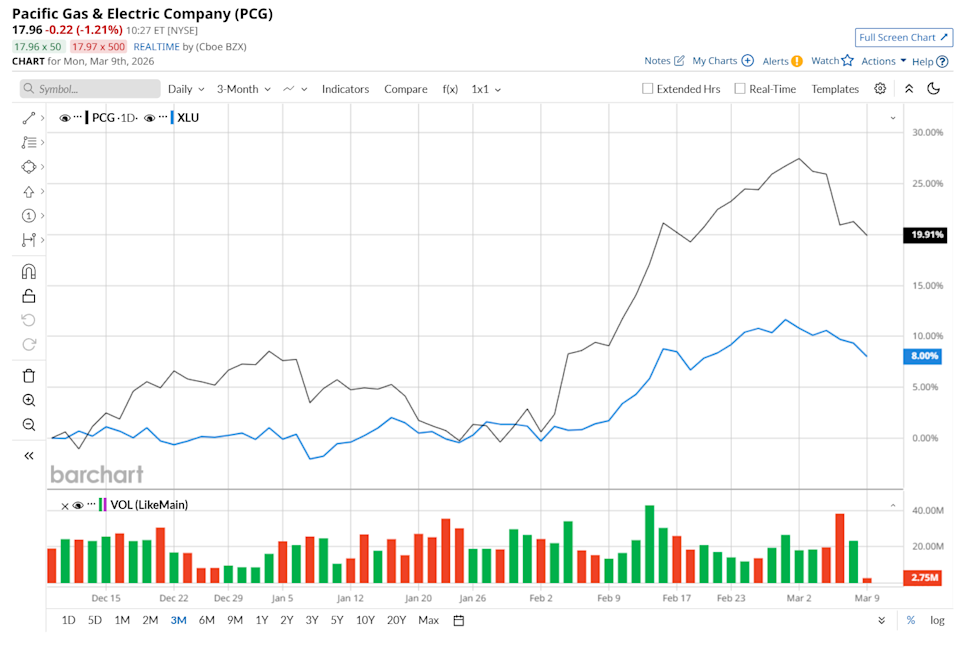Click the Symbol search field
This screenshot has width=960, height=646.
tap(90, 89)
